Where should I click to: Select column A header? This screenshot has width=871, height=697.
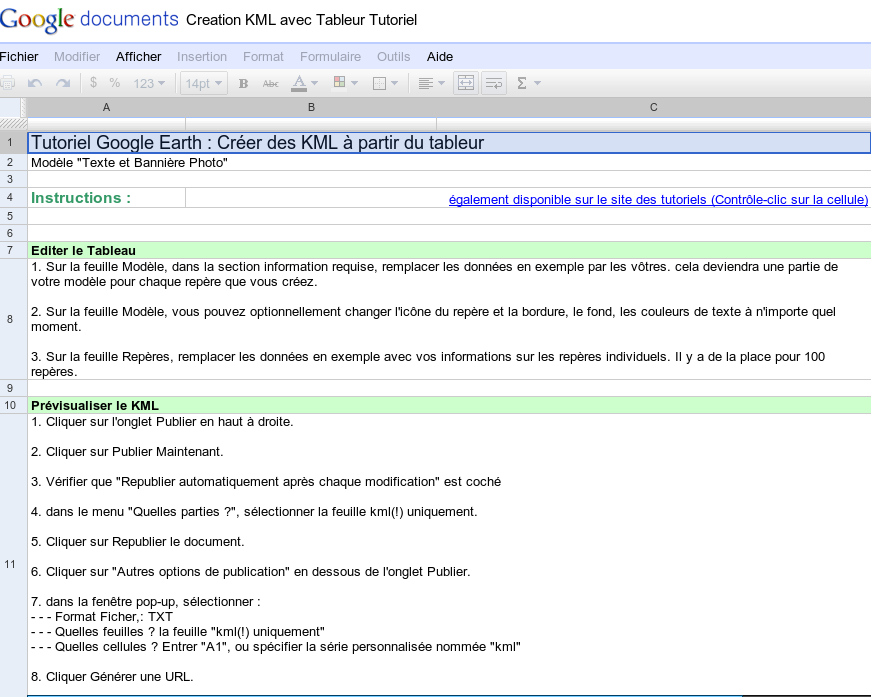pos(106,107)
